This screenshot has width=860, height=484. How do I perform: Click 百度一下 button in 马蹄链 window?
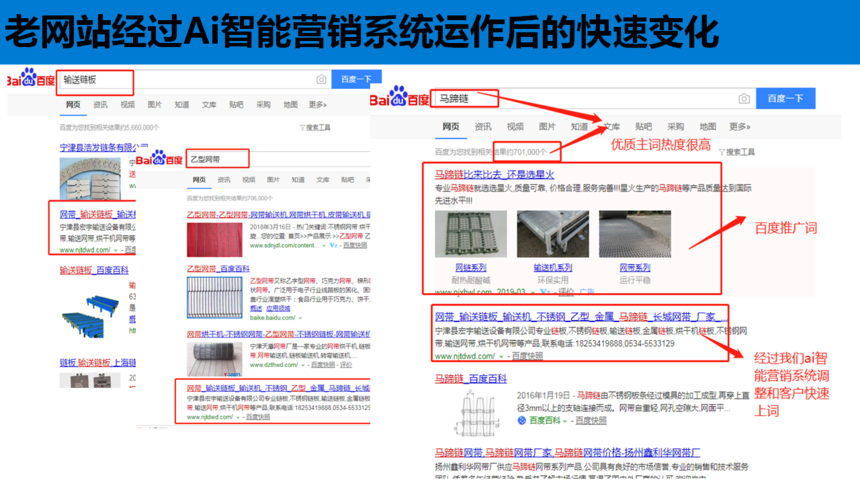coord(785,98)
